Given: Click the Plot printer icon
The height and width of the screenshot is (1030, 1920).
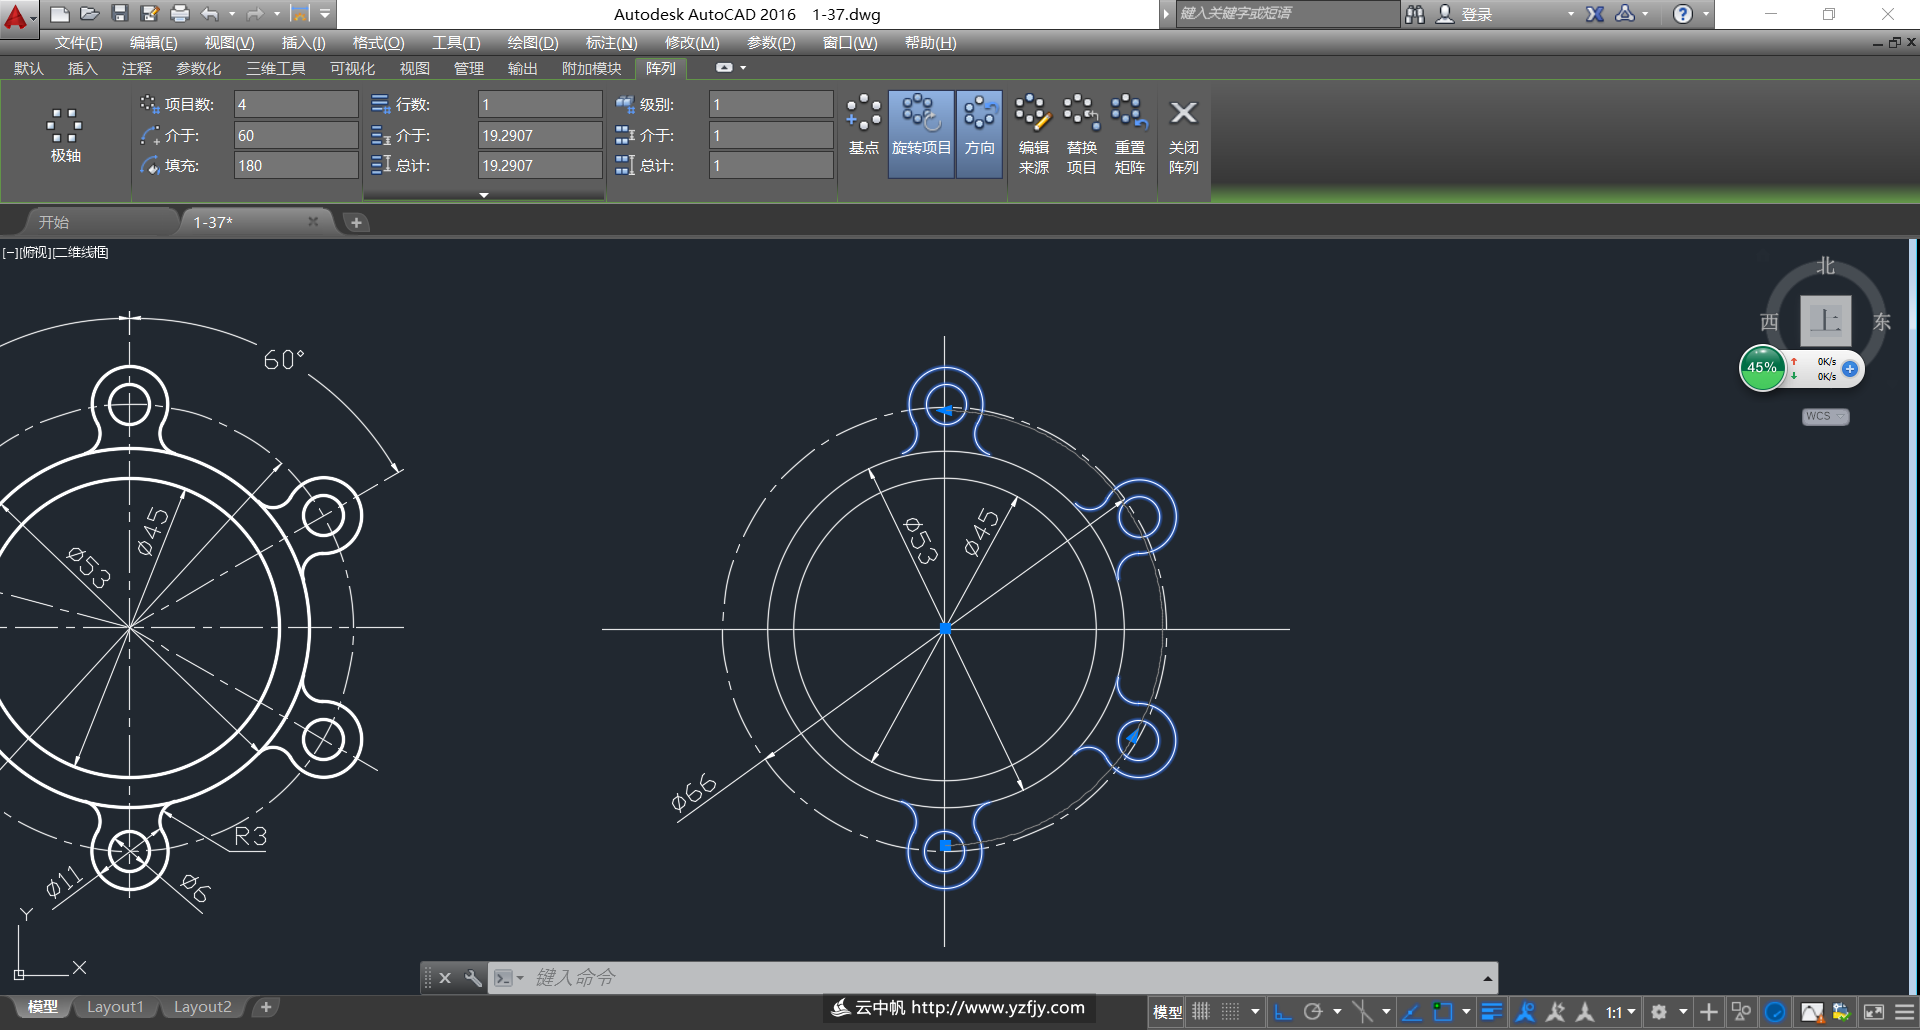Looking at the screenshot, I should [x=180, y=14].
